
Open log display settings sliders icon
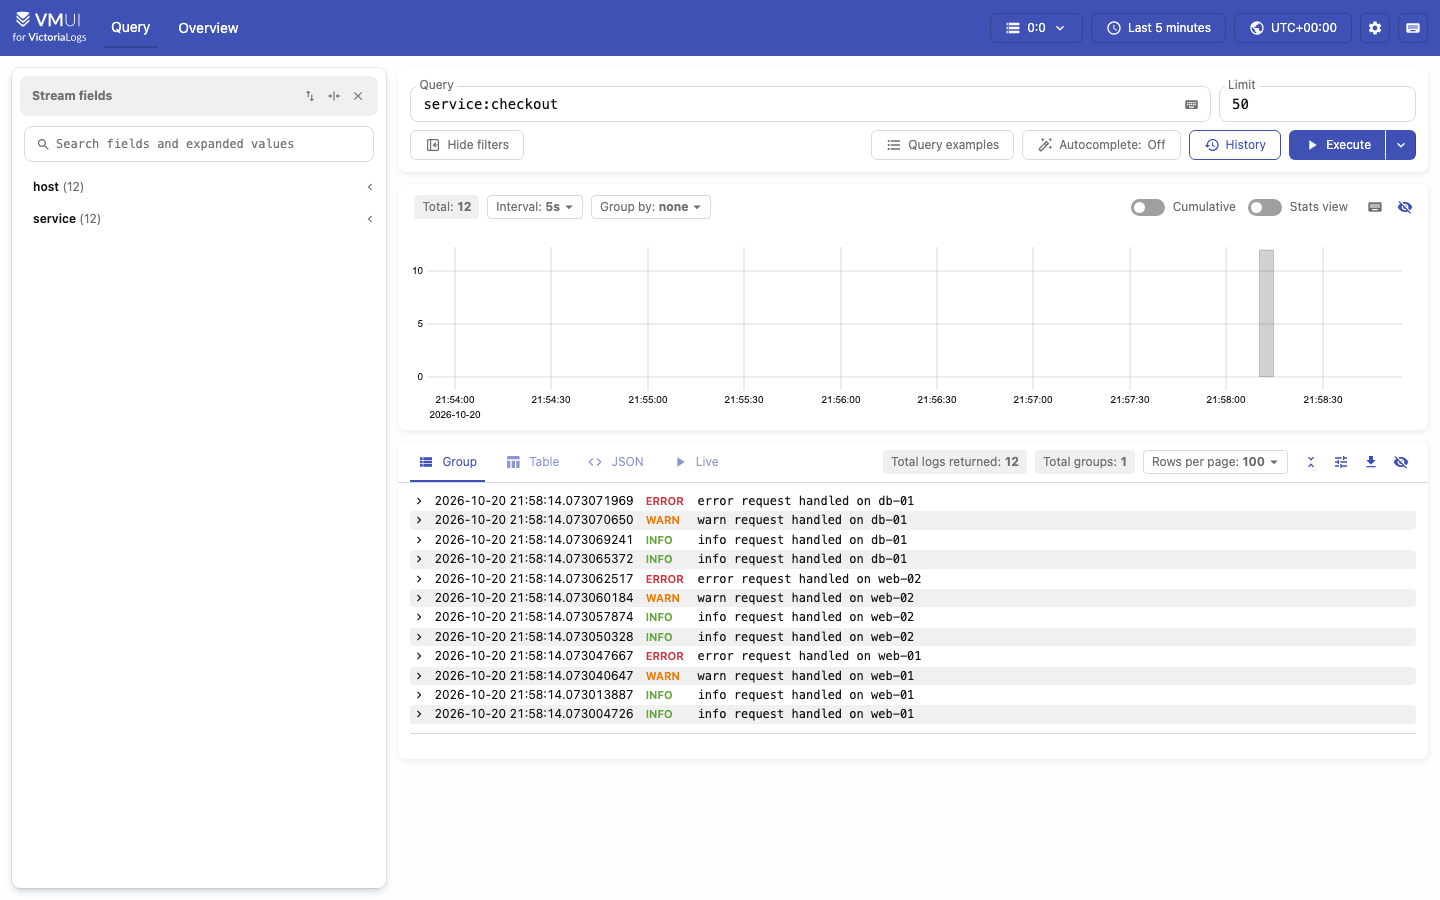[x=1341, y=462]
